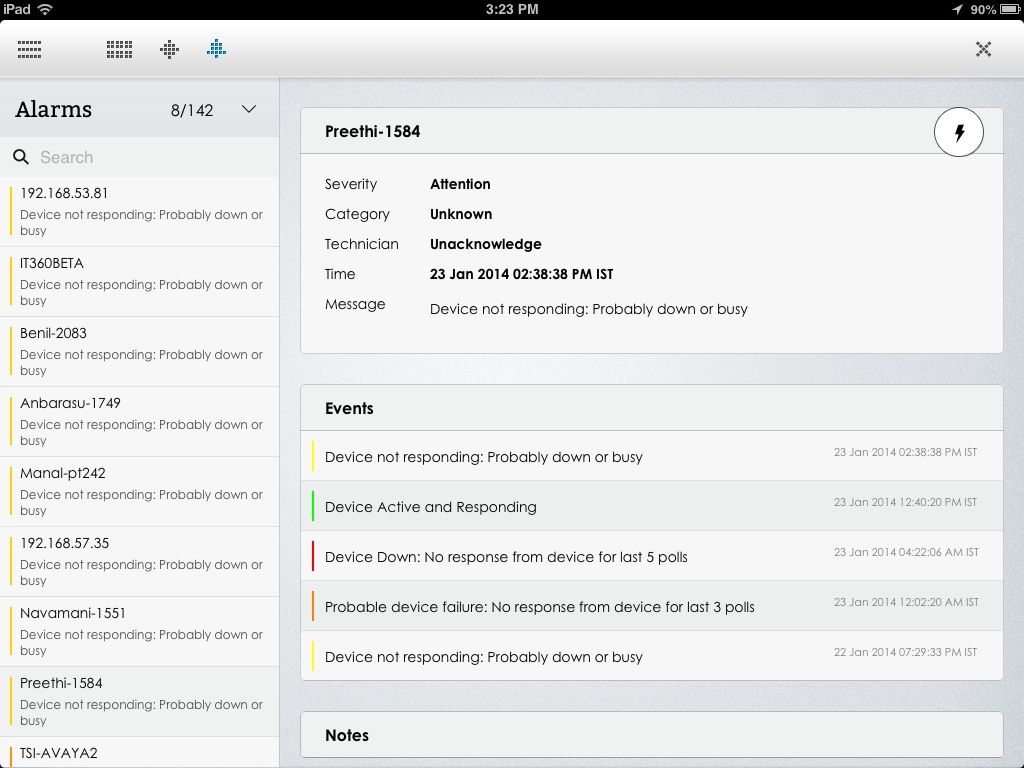Select the dense dot-grid view icon
1024x768 pixels.
120,49
